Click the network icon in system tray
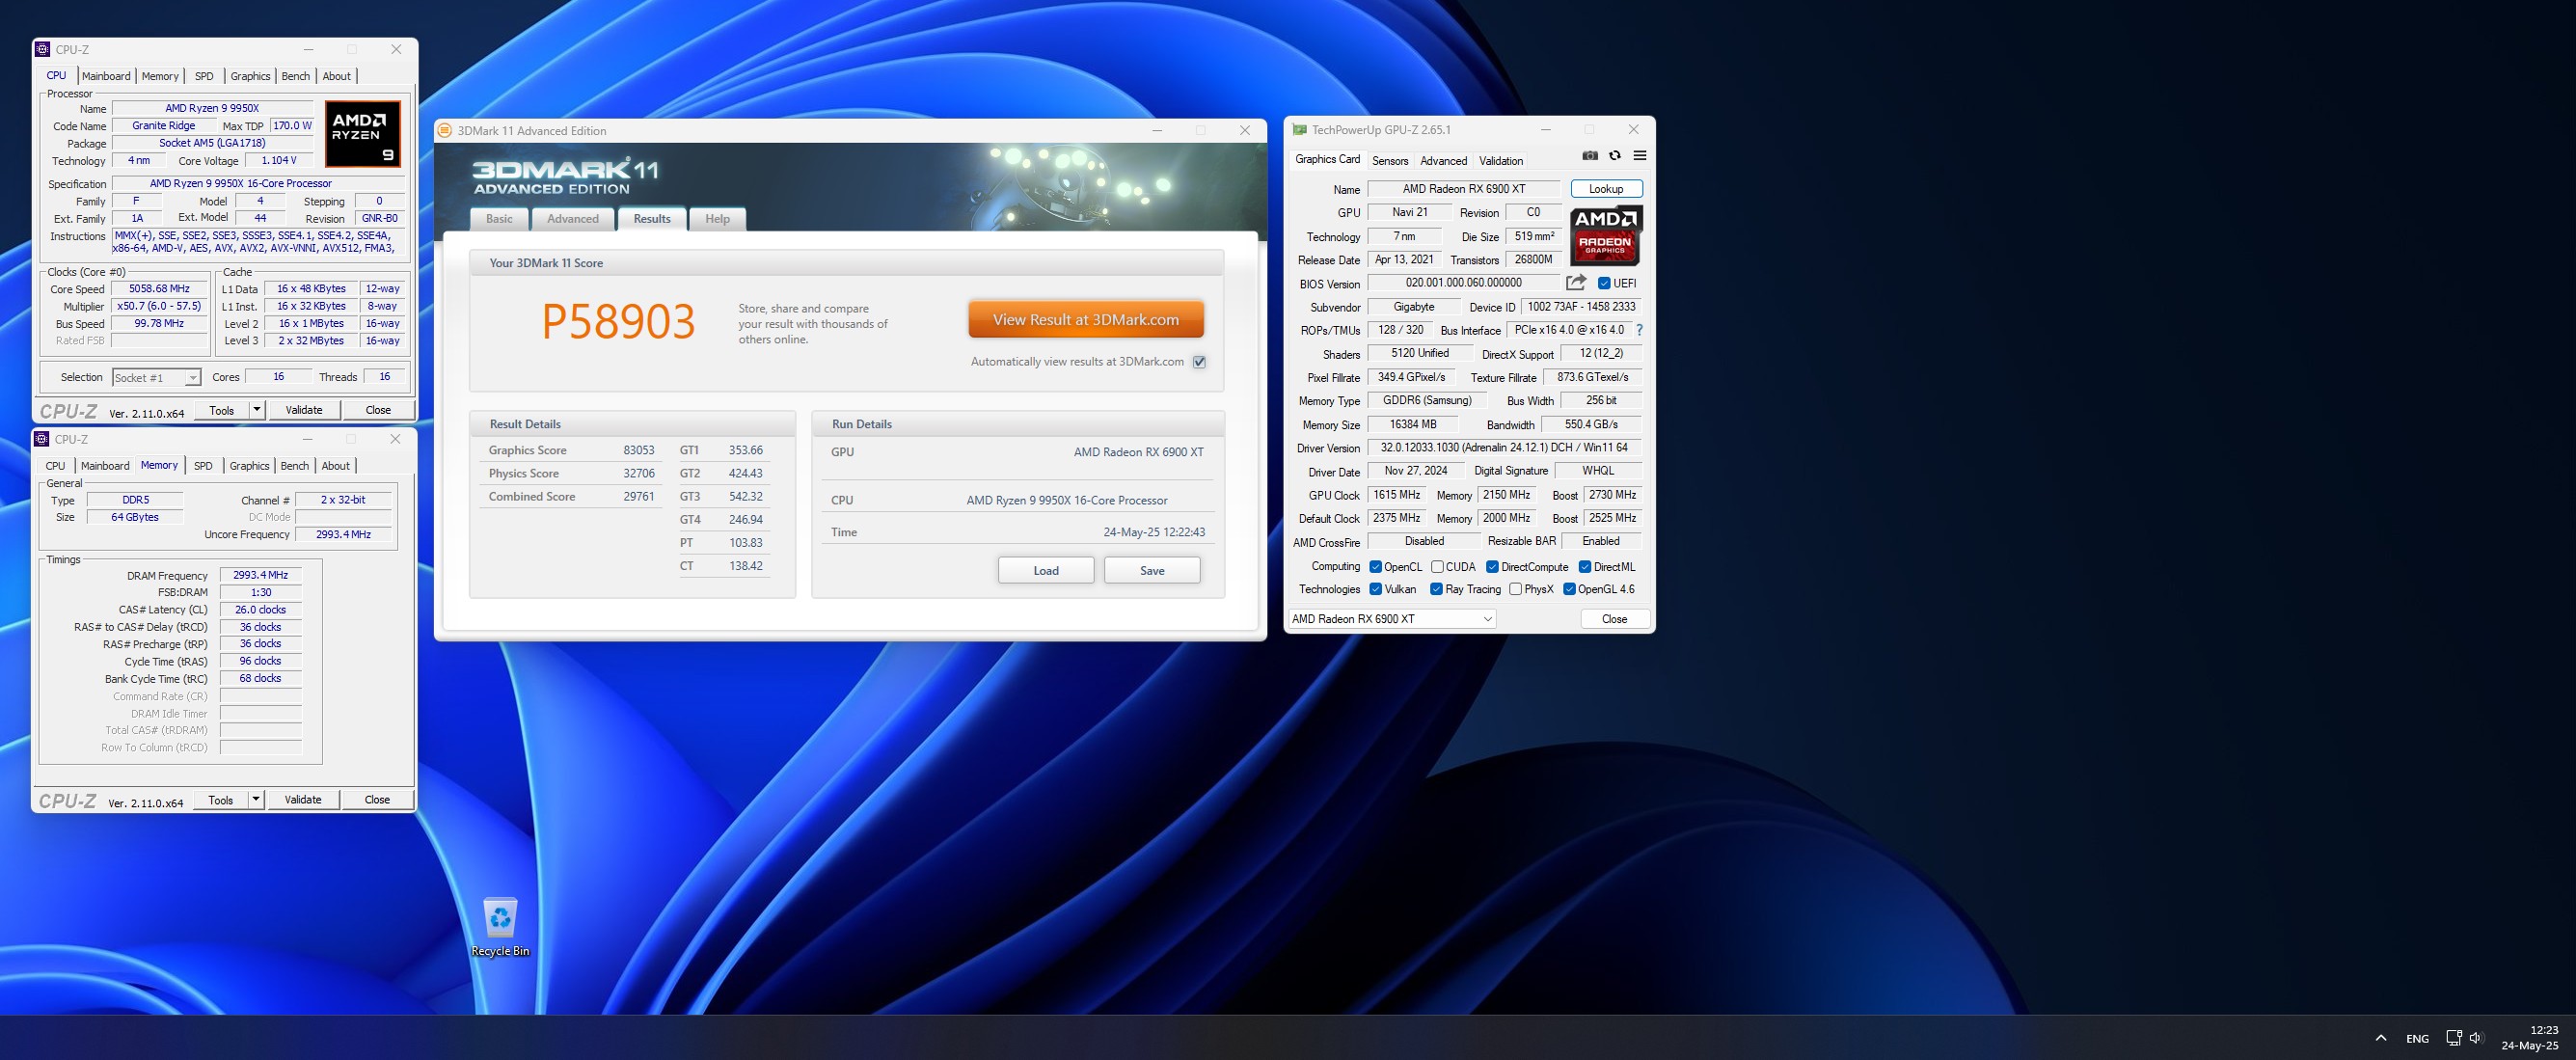 2453,1038
